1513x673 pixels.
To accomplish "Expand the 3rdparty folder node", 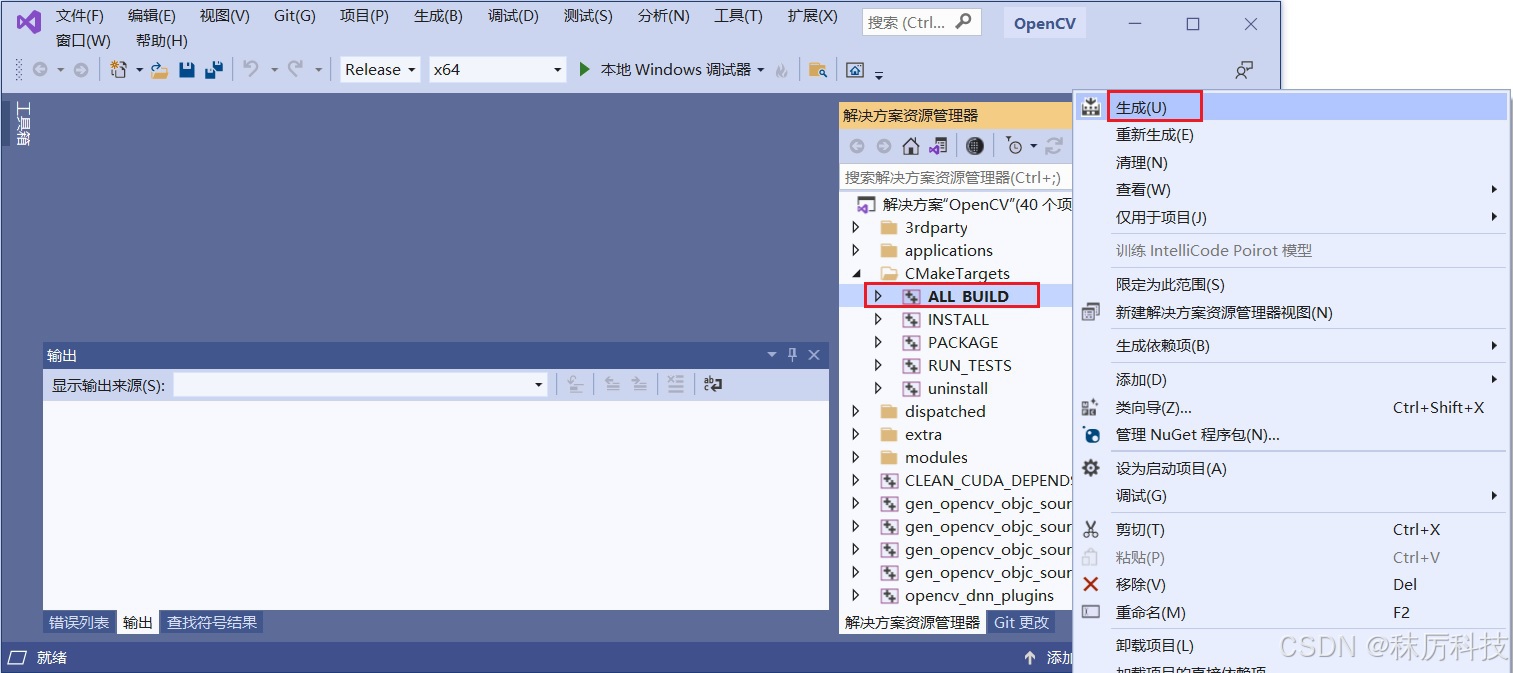I will (855, 227).
